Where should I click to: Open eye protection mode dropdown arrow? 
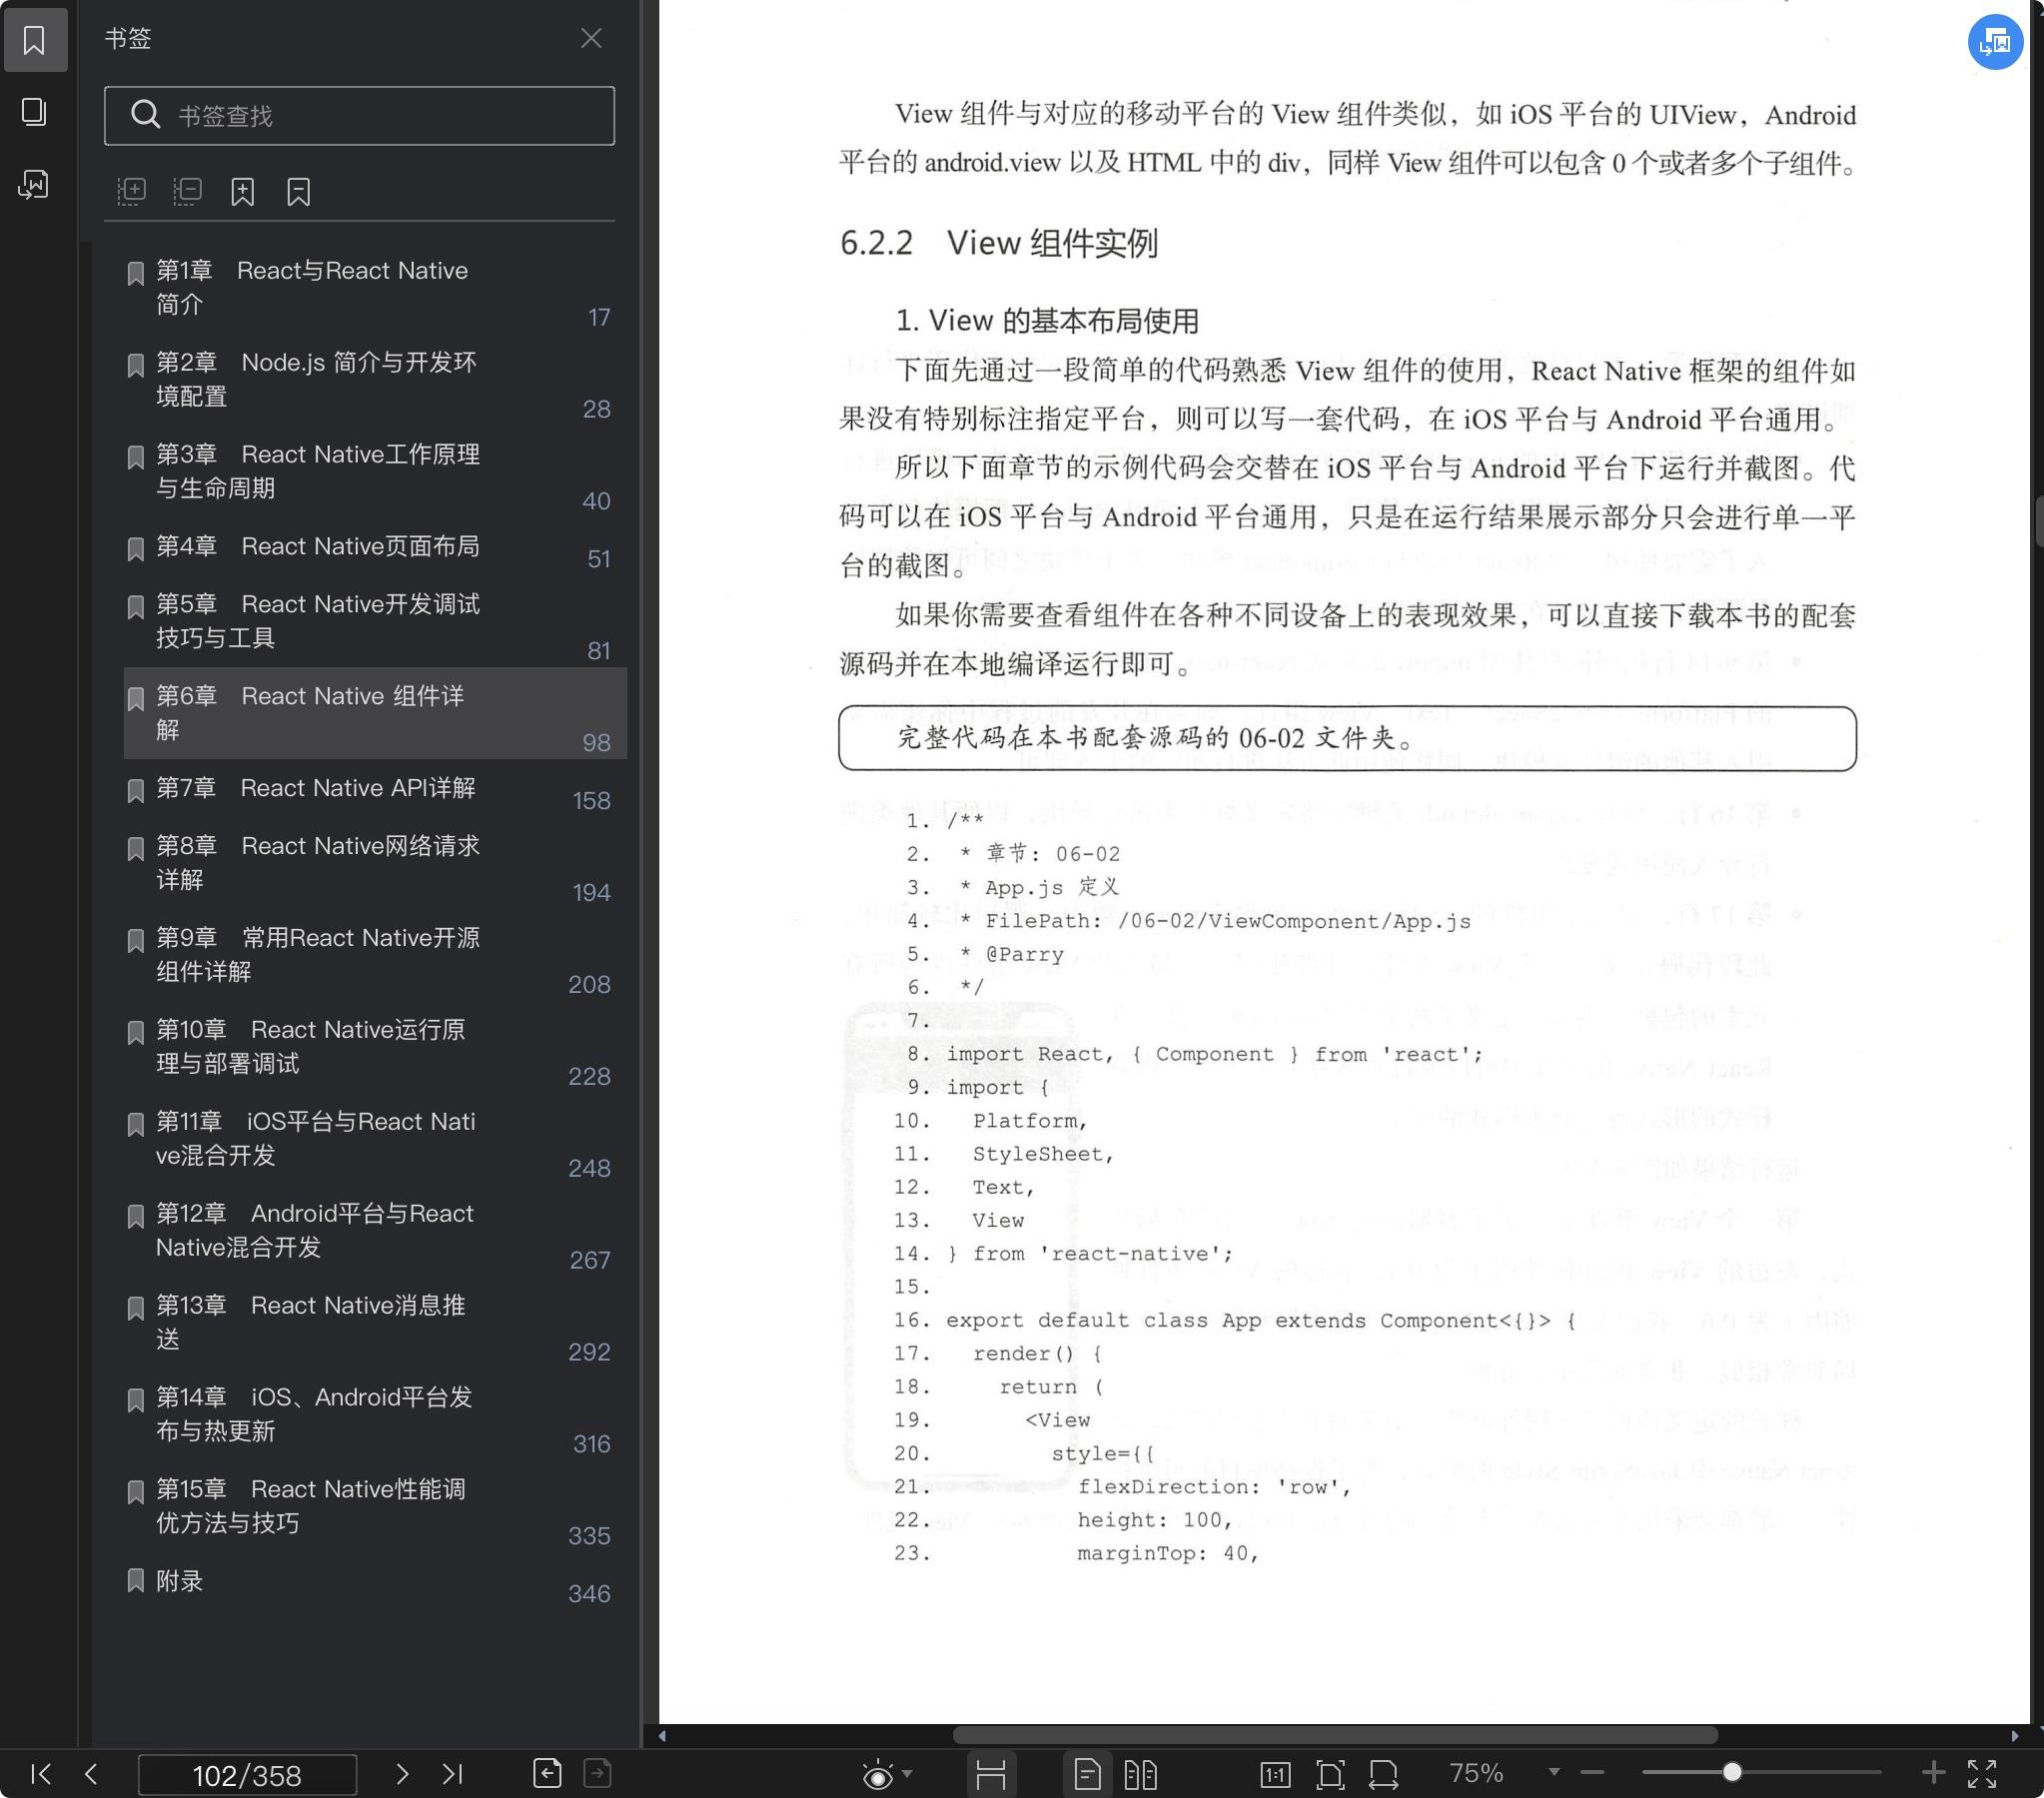pyautogui.click(x=907, y=1774)
